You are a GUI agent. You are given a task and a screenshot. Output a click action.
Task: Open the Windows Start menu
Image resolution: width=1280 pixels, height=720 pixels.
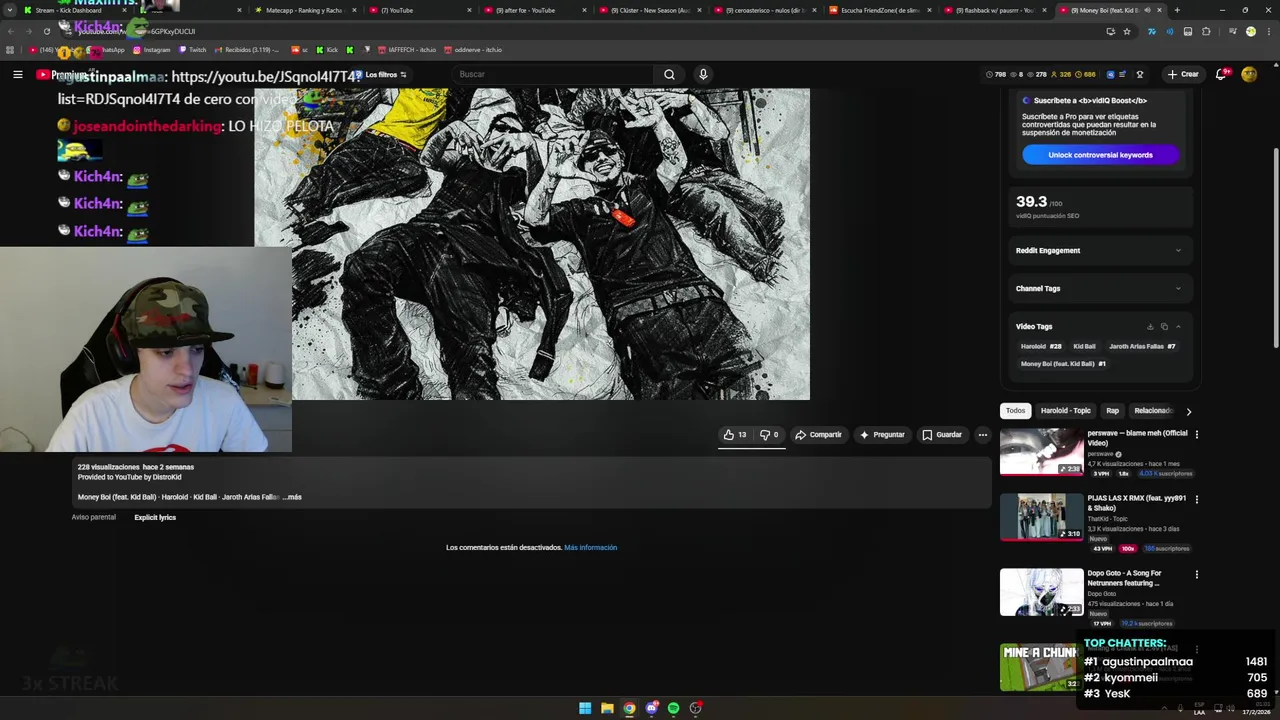[585, 708]
